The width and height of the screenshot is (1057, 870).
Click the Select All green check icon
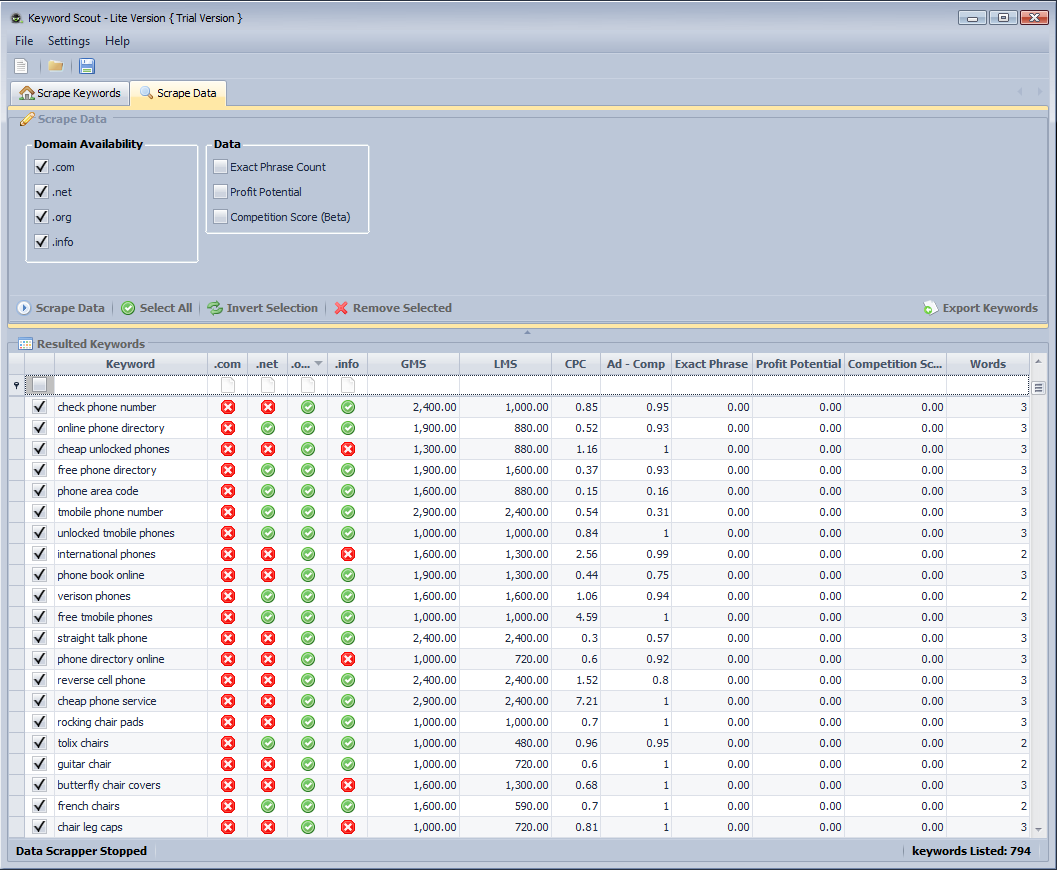tap(128, 308)
